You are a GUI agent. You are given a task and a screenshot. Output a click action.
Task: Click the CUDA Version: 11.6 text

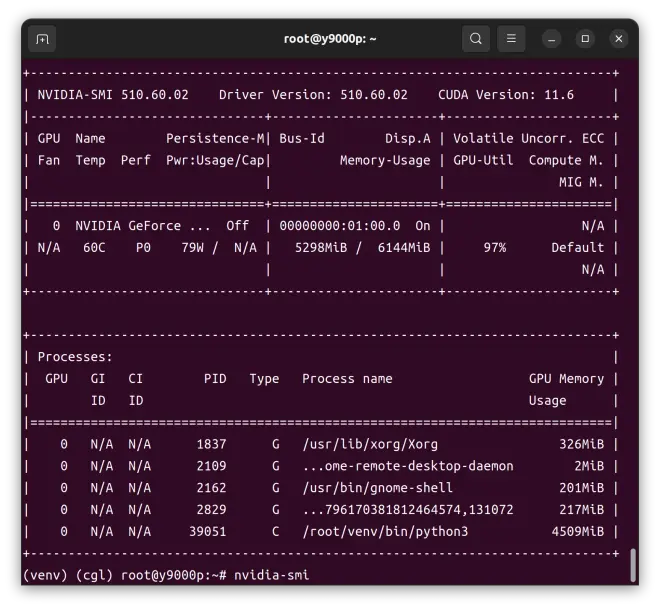pos(506,95)
